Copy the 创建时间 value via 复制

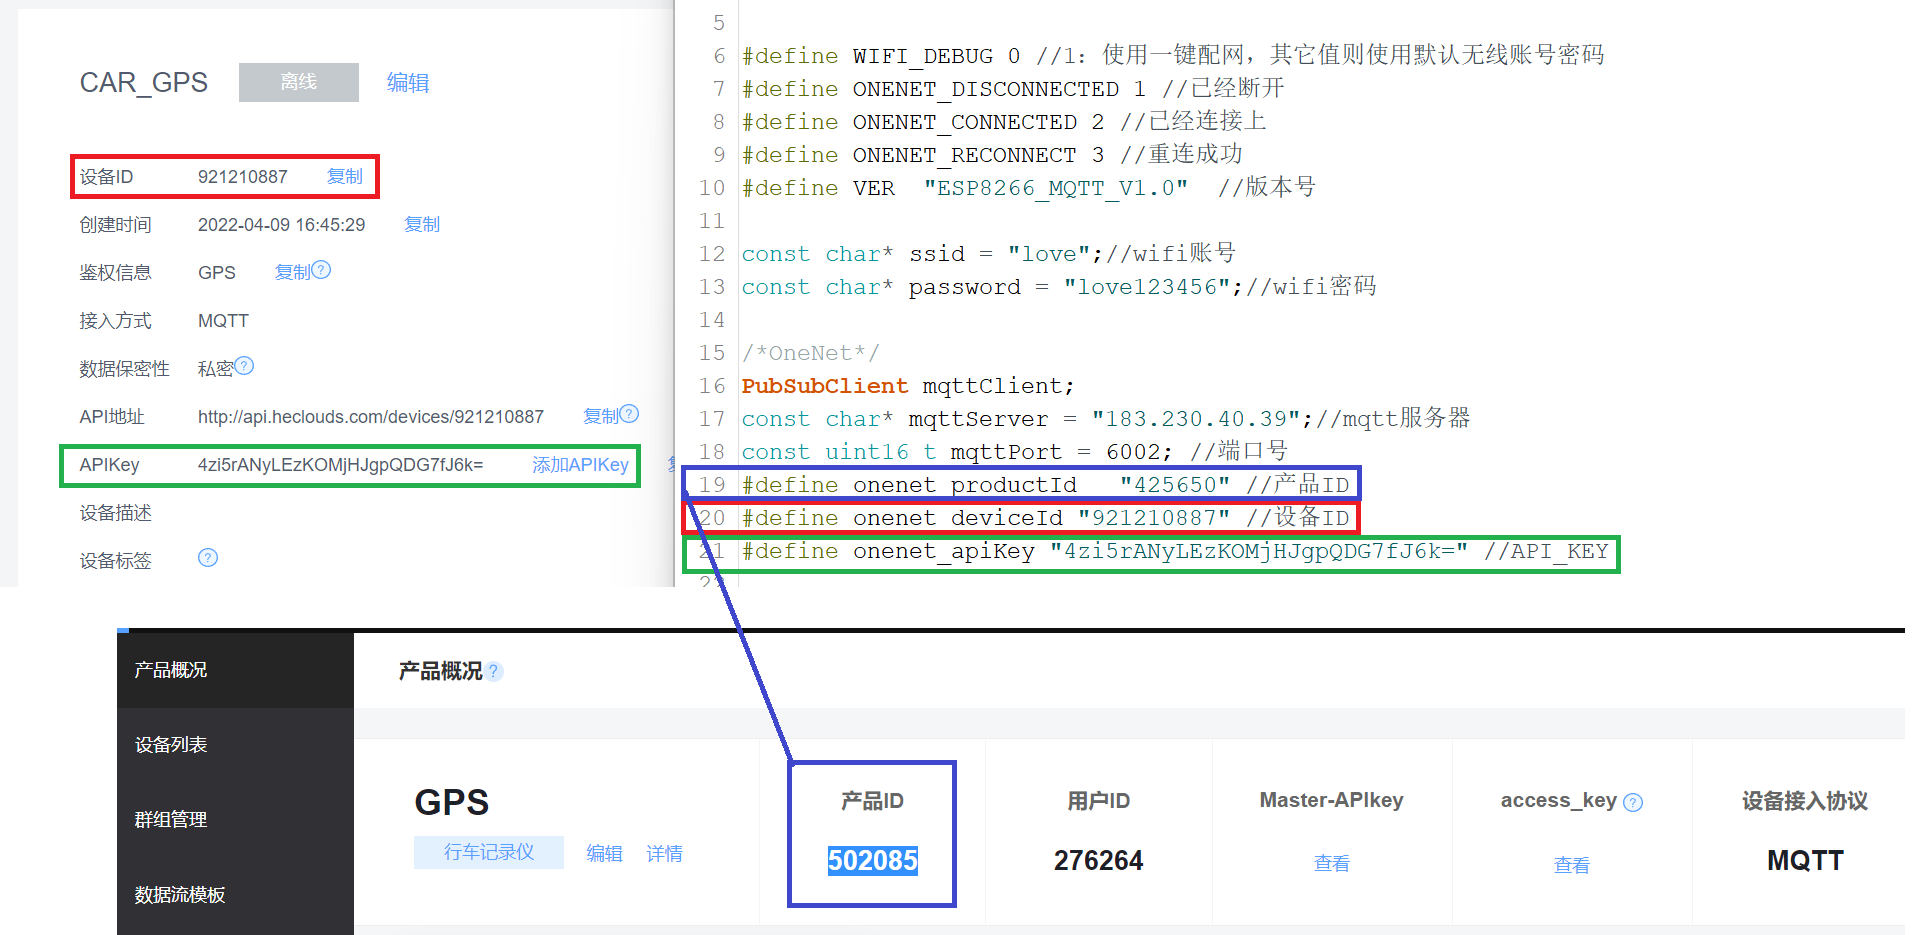422,225
